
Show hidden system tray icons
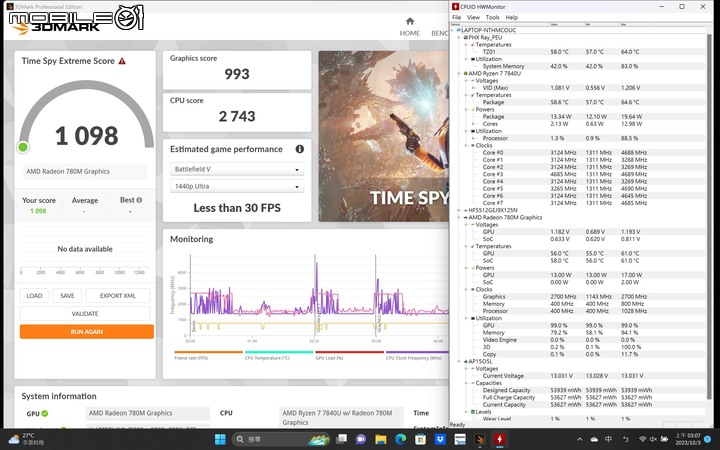[579, 439]
